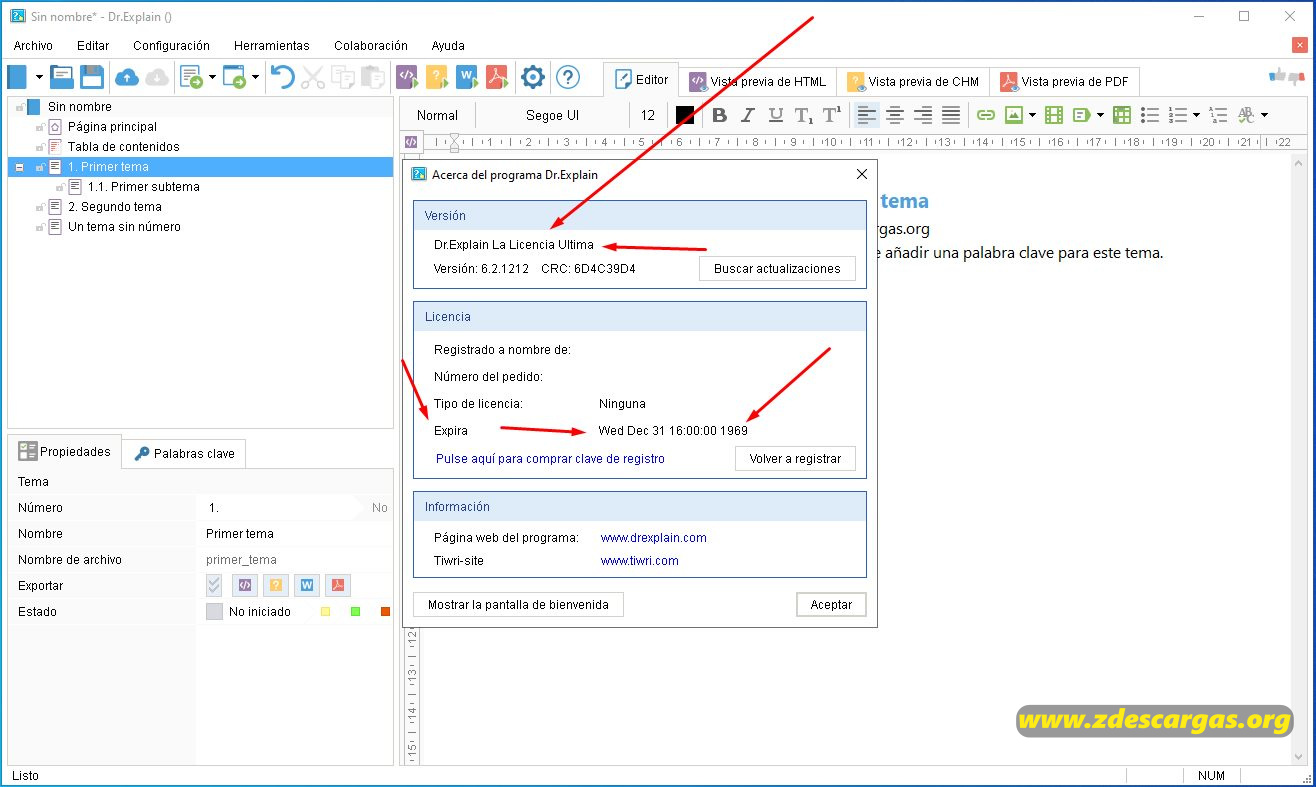Click the undo arrow in the main toolbar
Screen dimensions: 1316x787
(x=283, y=77)
